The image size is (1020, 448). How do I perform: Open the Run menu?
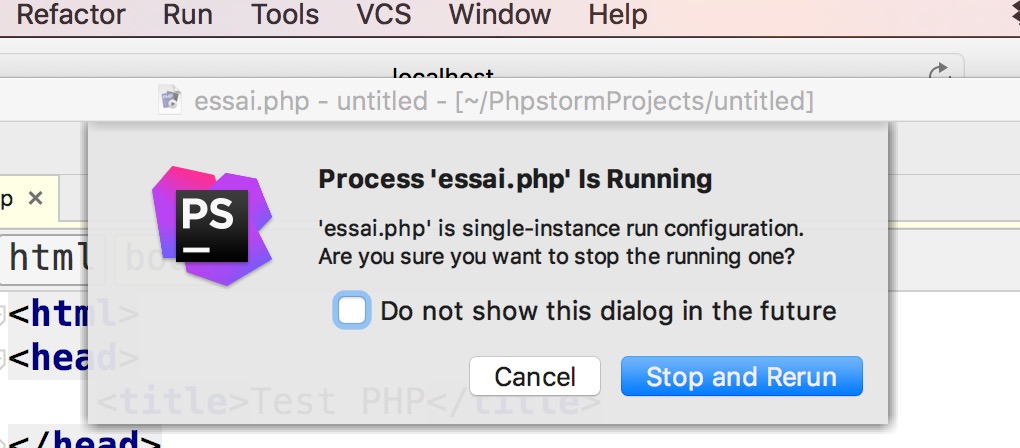[188, 14]
